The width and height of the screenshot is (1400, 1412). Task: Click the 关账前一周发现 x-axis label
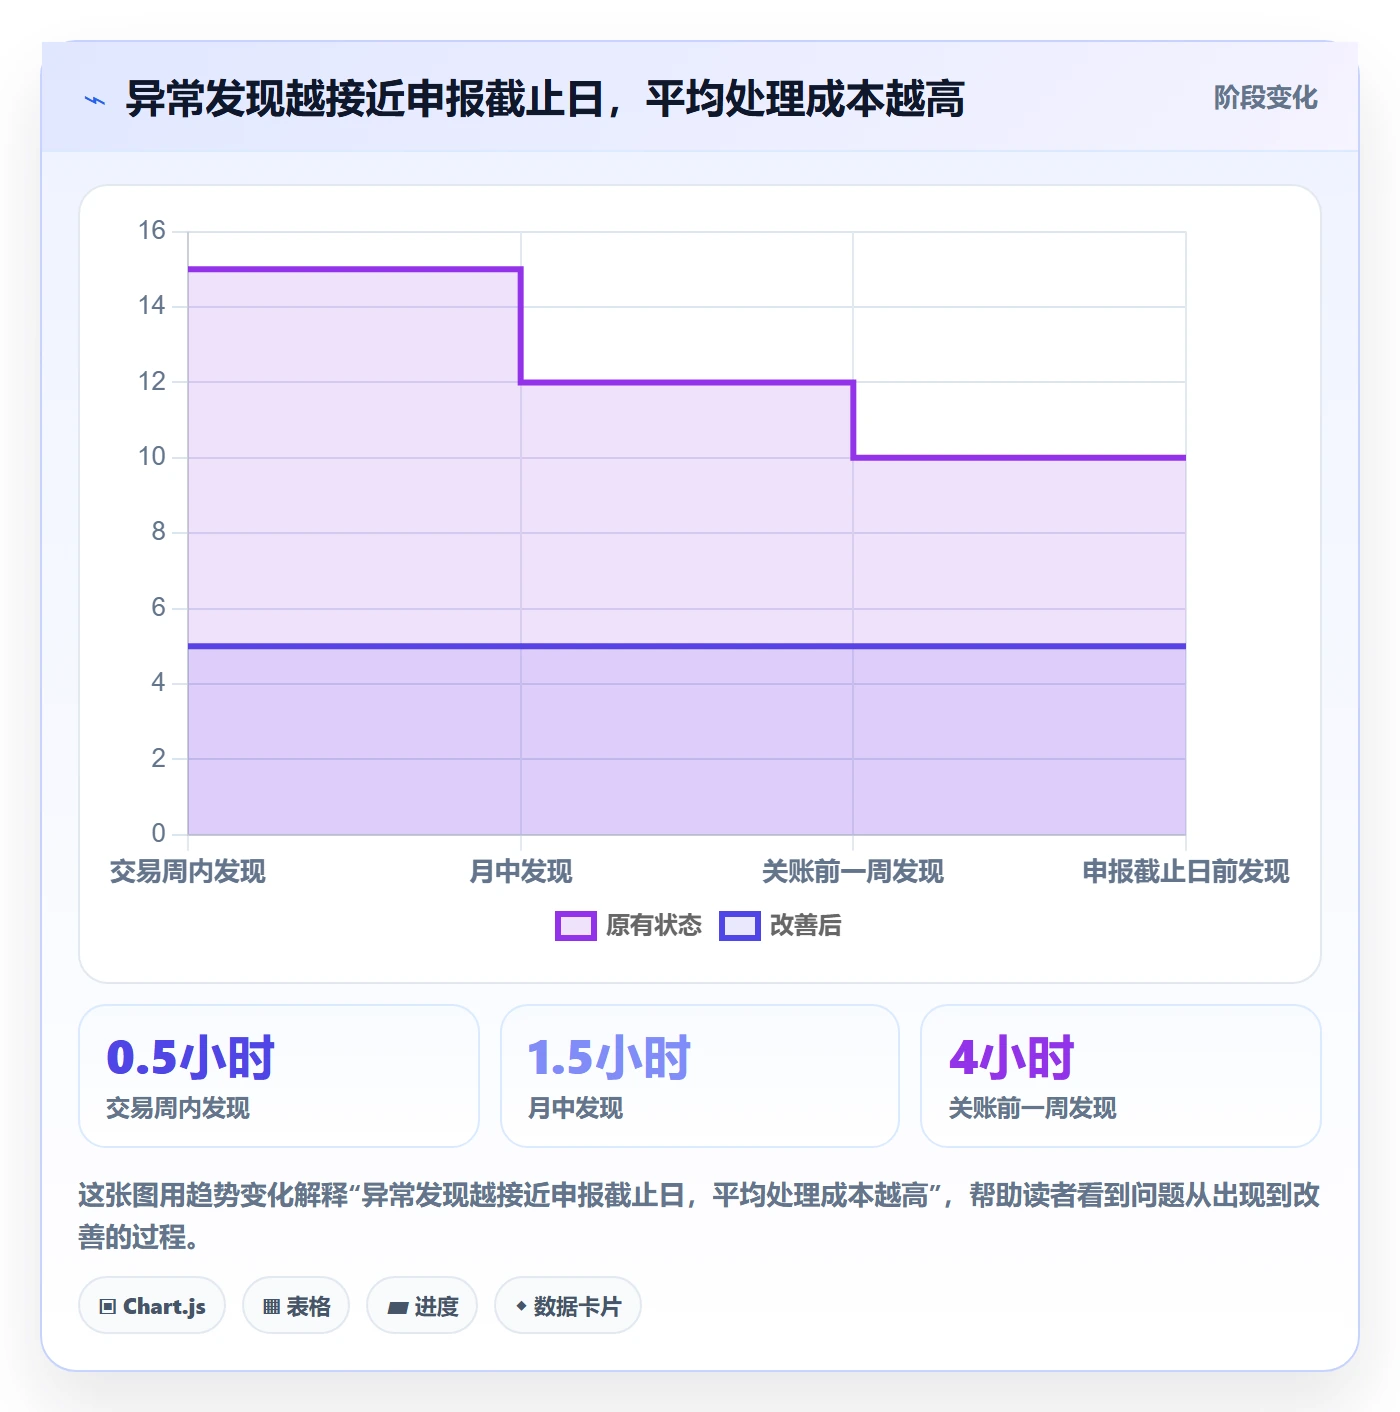[x=853, y=872]
